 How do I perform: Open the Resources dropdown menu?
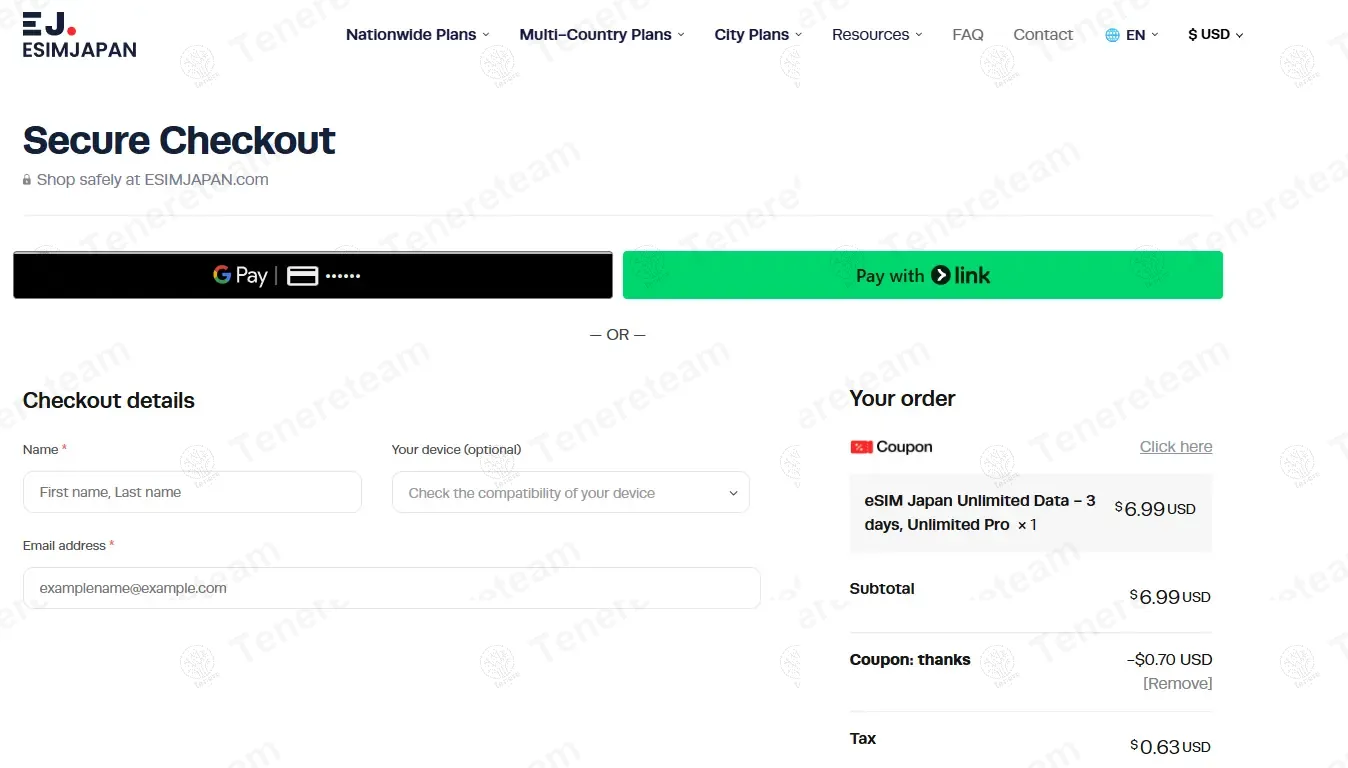pyautogui.click(x=877, y=35)
